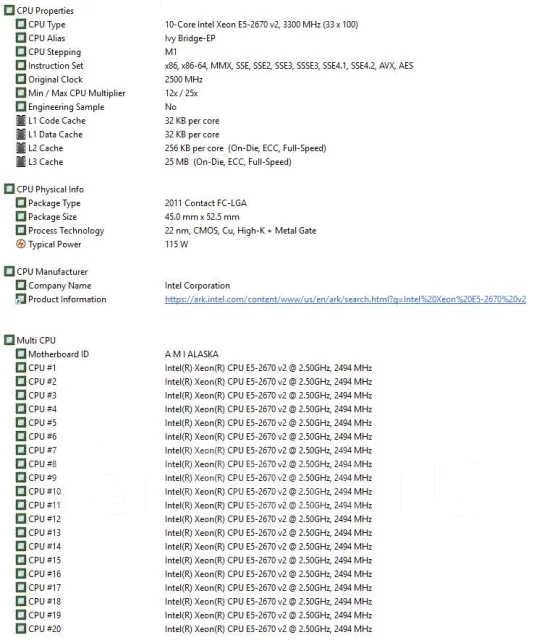Select the 45.0 mm x 52.5 mm value
The width and height of the screenshot is (534, 640).
click(x=202, y=217)
